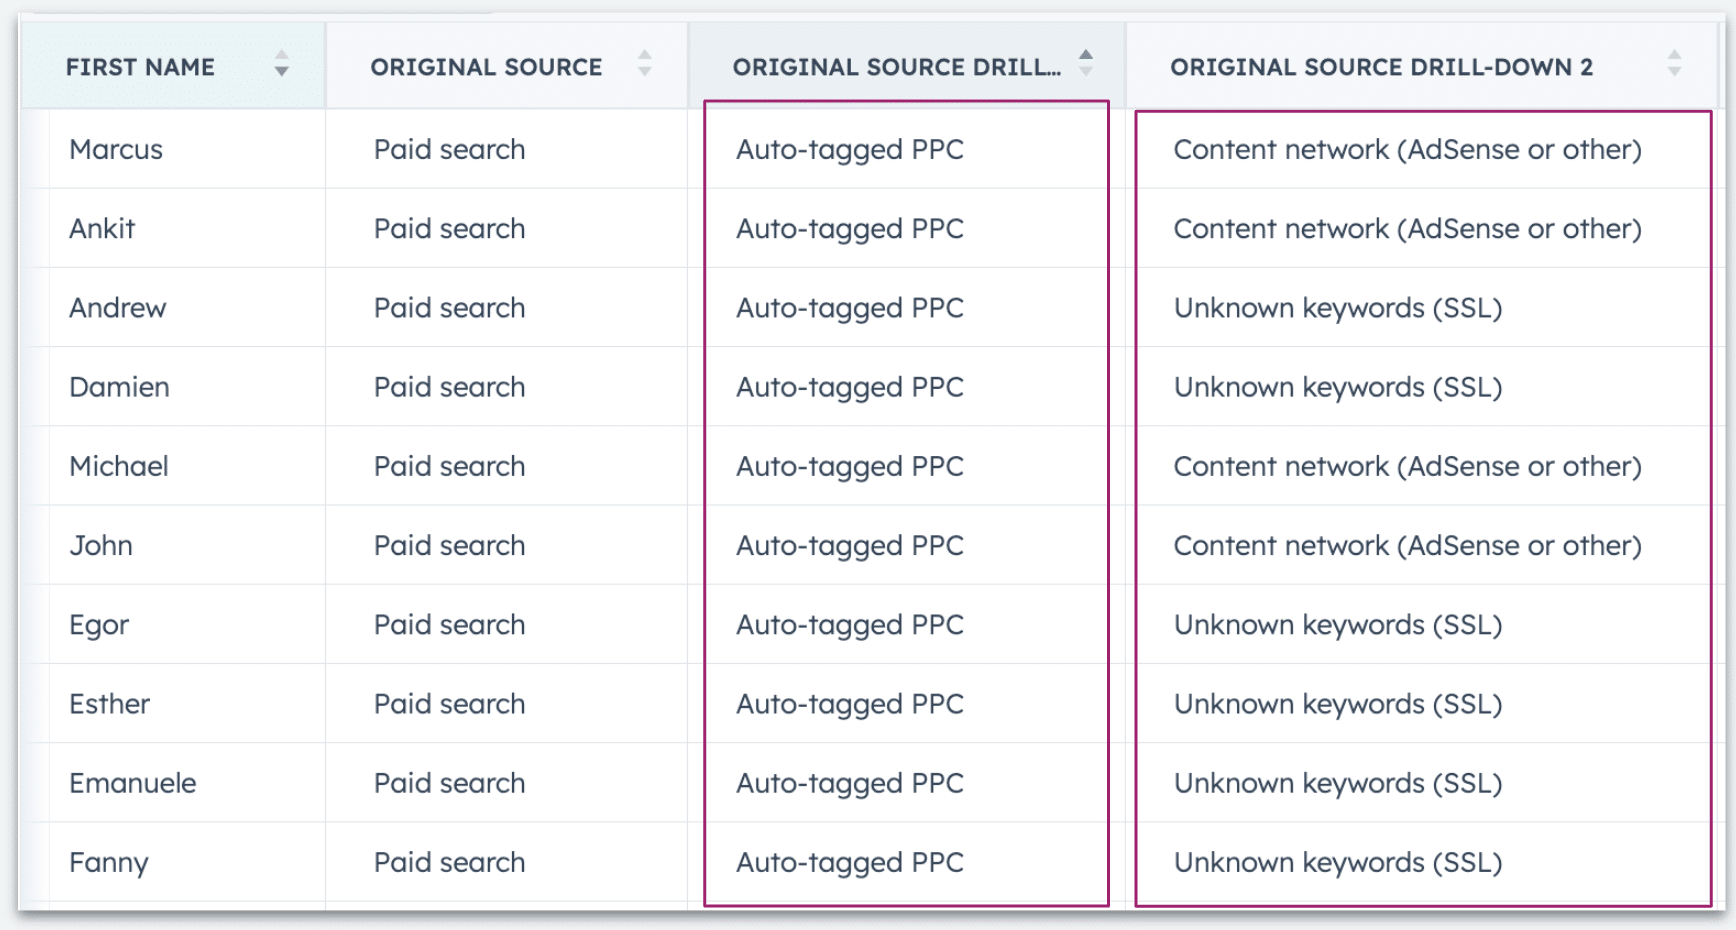
Task: Open the contact record for Esther
Action: coord(109,703)
